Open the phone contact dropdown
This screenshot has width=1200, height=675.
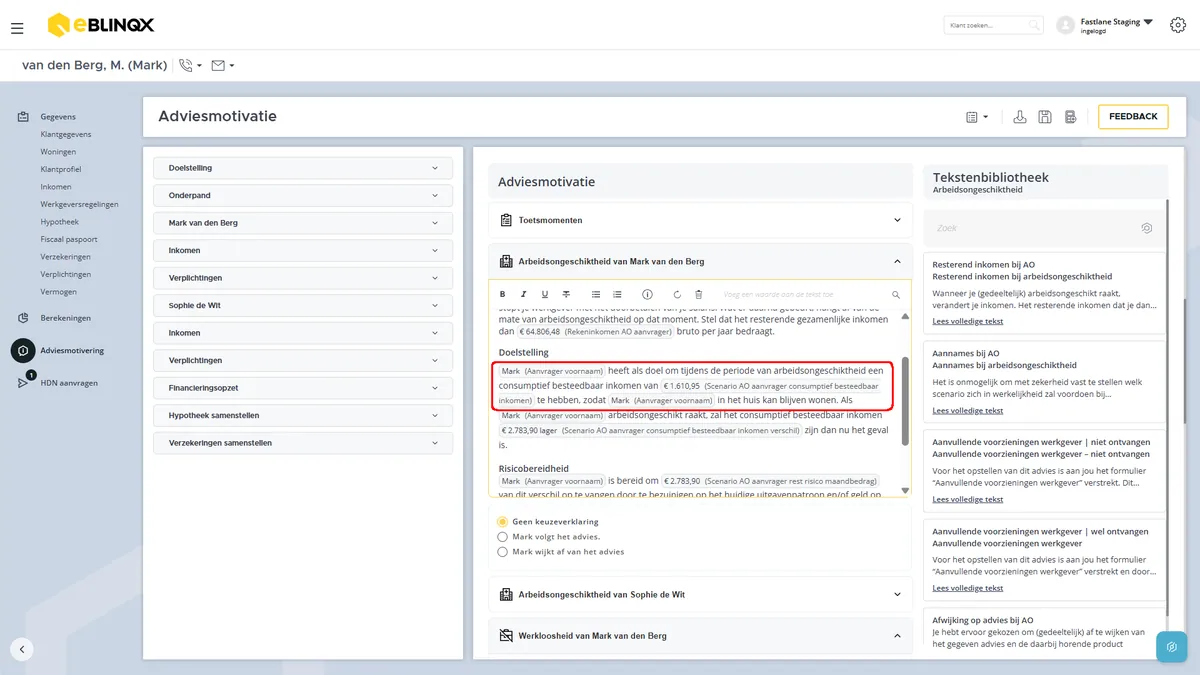click(x=190, y=66)
